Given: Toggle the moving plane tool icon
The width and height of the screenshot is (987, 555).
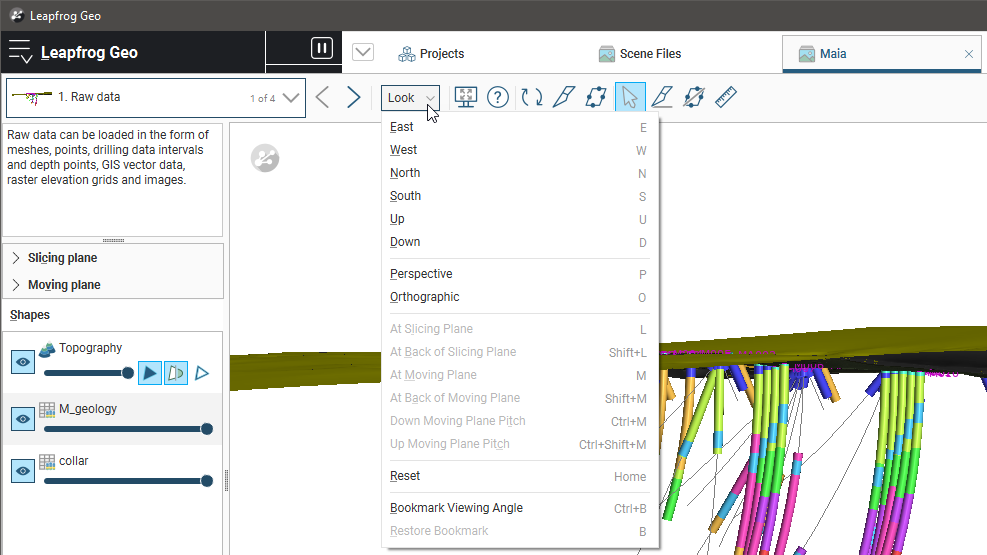Looking at the screenshot, I should [694, 97].
